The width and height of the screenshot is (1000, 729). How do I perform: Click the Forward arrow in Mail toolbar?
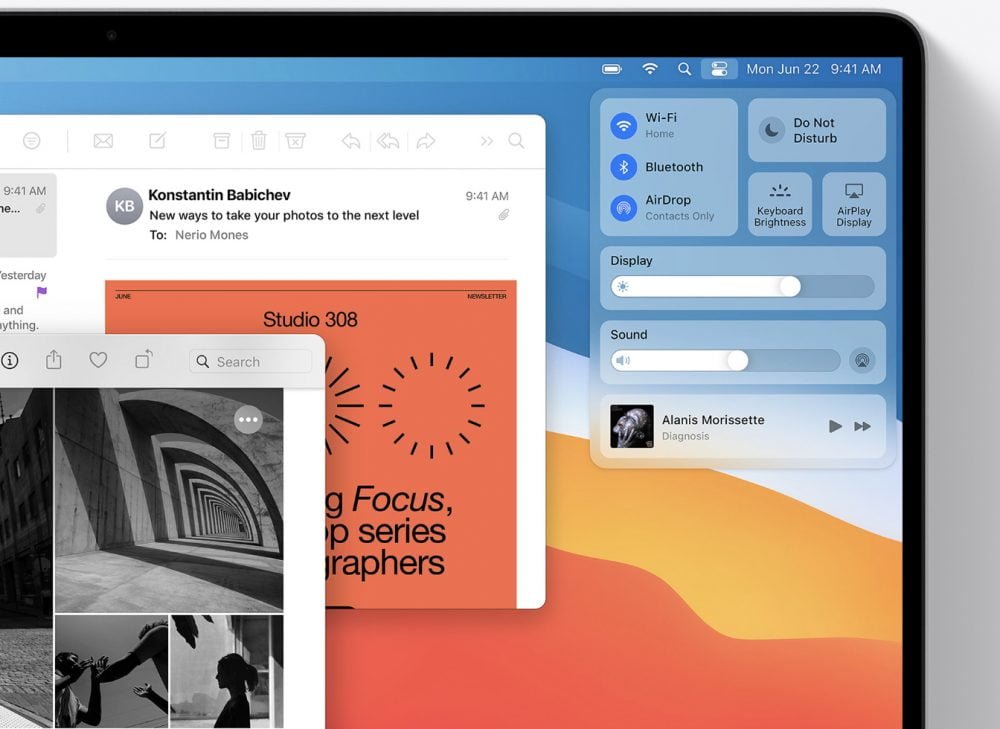[426, 141]
